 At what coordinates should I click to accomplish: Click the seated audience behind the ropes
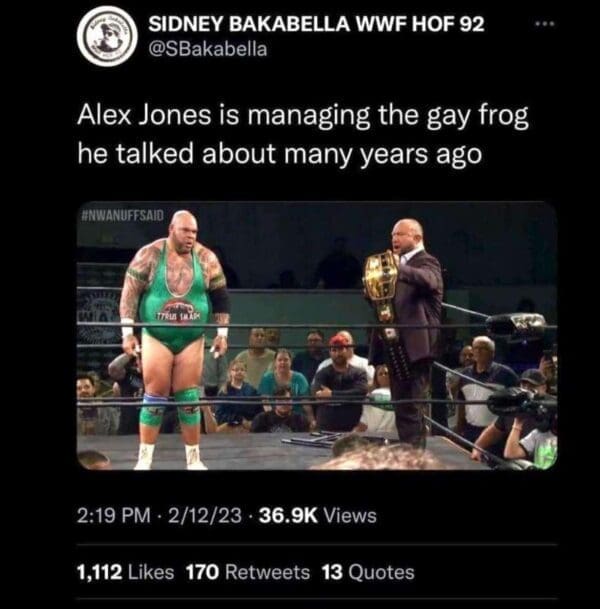click(x=303, y=385)
